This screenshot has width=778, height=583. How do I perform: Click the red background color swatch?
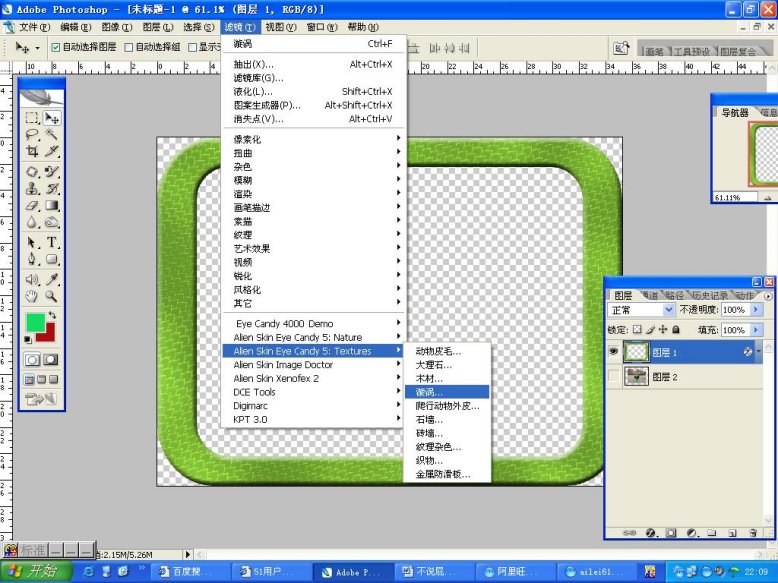tap(48, 335)
